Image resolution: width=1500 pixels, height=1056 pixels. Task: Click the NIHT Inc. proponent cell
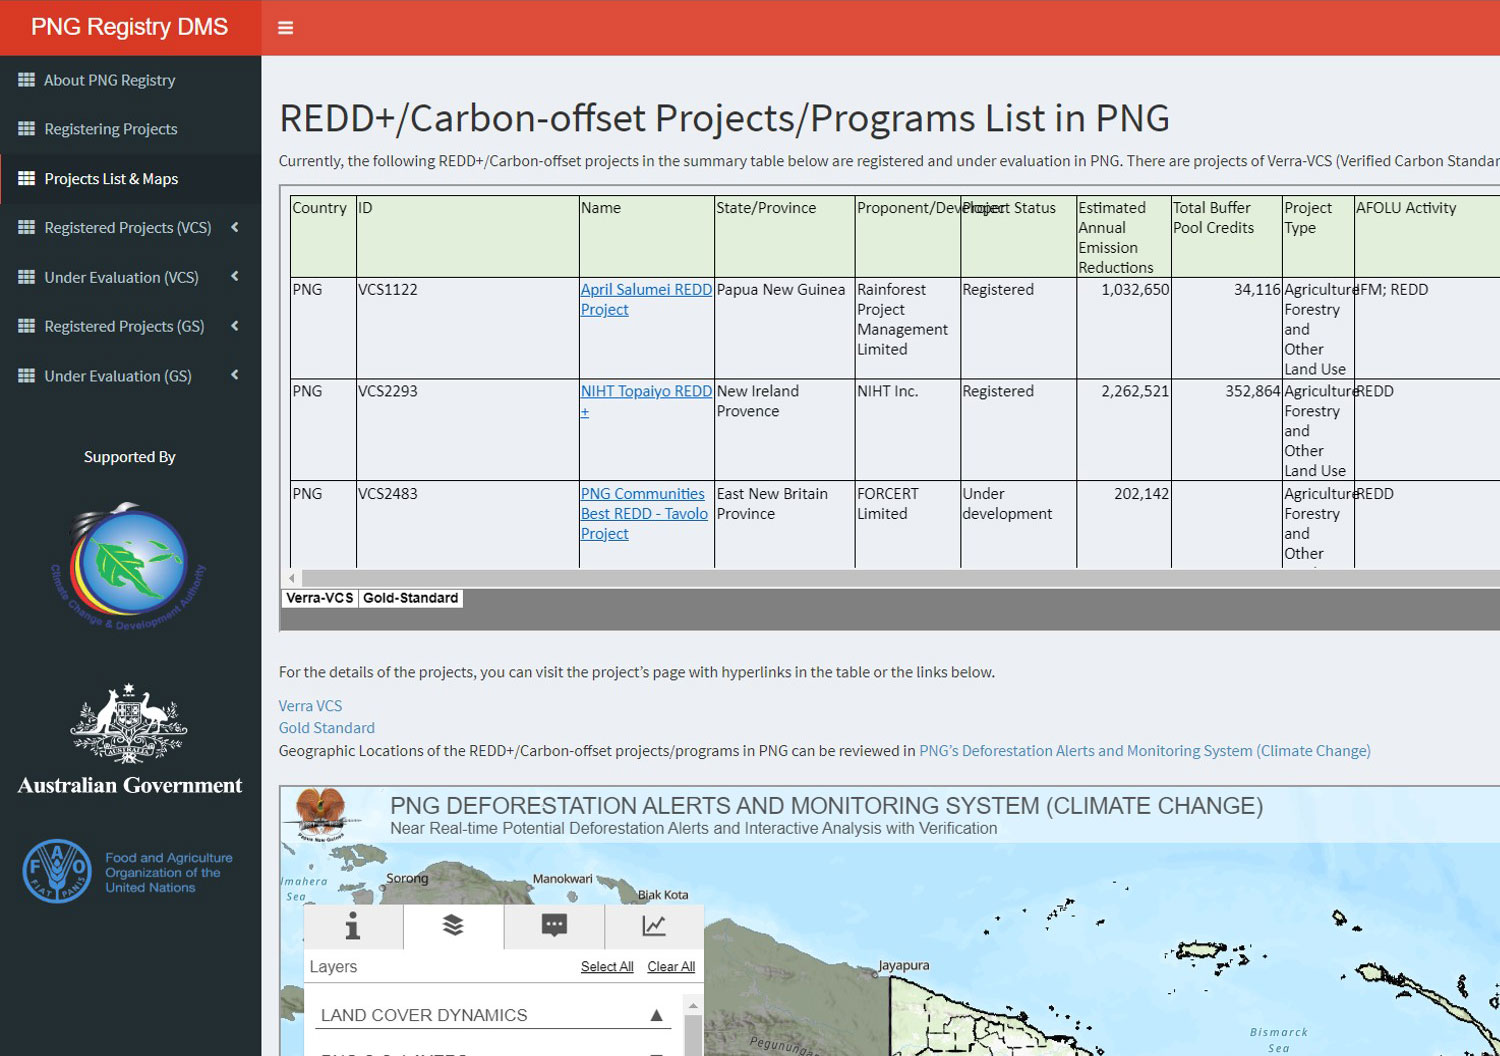click(907, 430)
